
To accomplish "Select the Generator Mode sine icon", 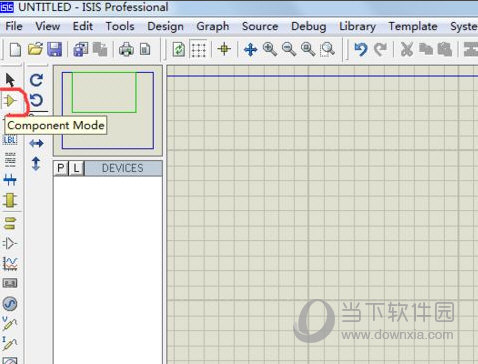I will click(x=10, y=304).
